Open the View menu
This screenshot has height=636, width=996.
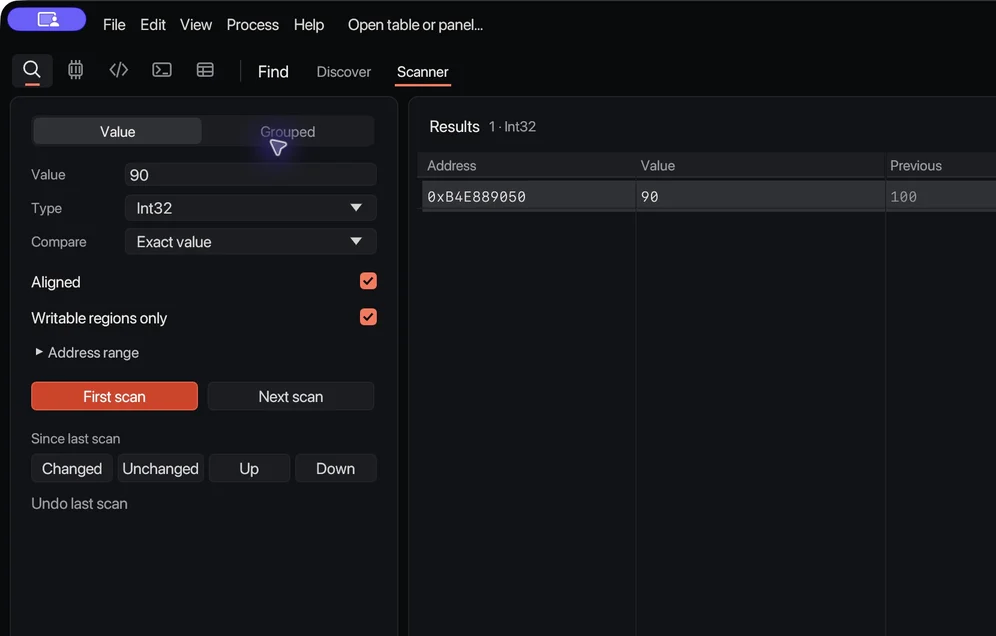click(x=196, y=25)
